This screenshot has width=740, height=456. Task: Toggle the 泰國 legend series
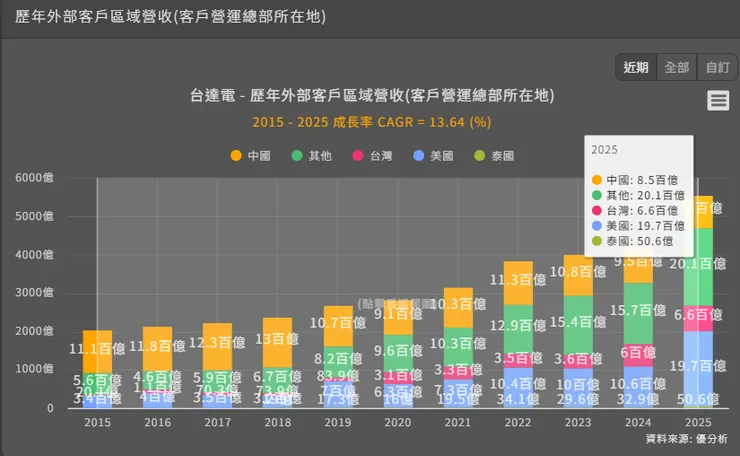[494, 156]
